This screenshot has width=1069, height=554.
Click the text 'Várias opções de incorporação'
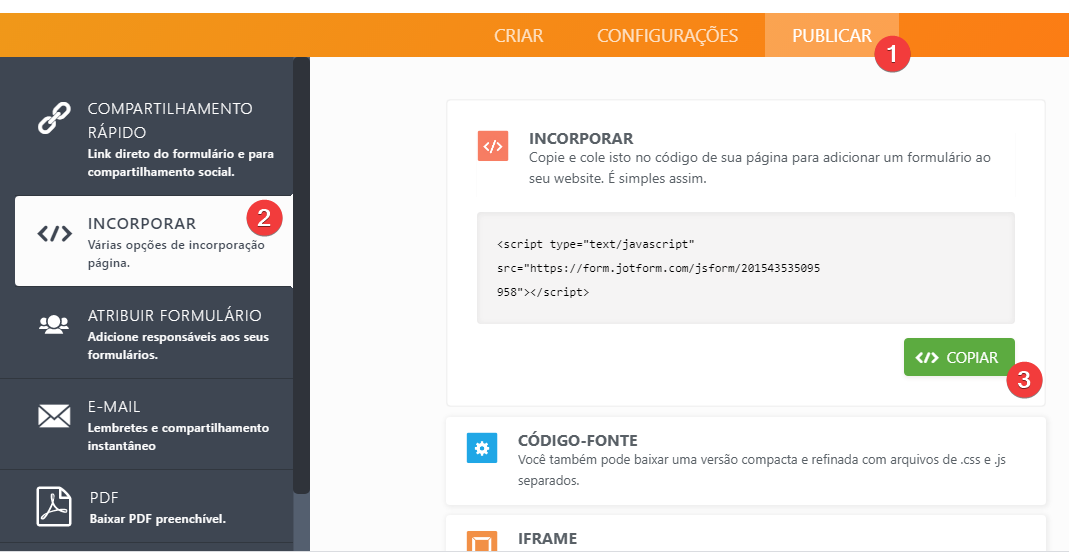[x=176, y=245]
